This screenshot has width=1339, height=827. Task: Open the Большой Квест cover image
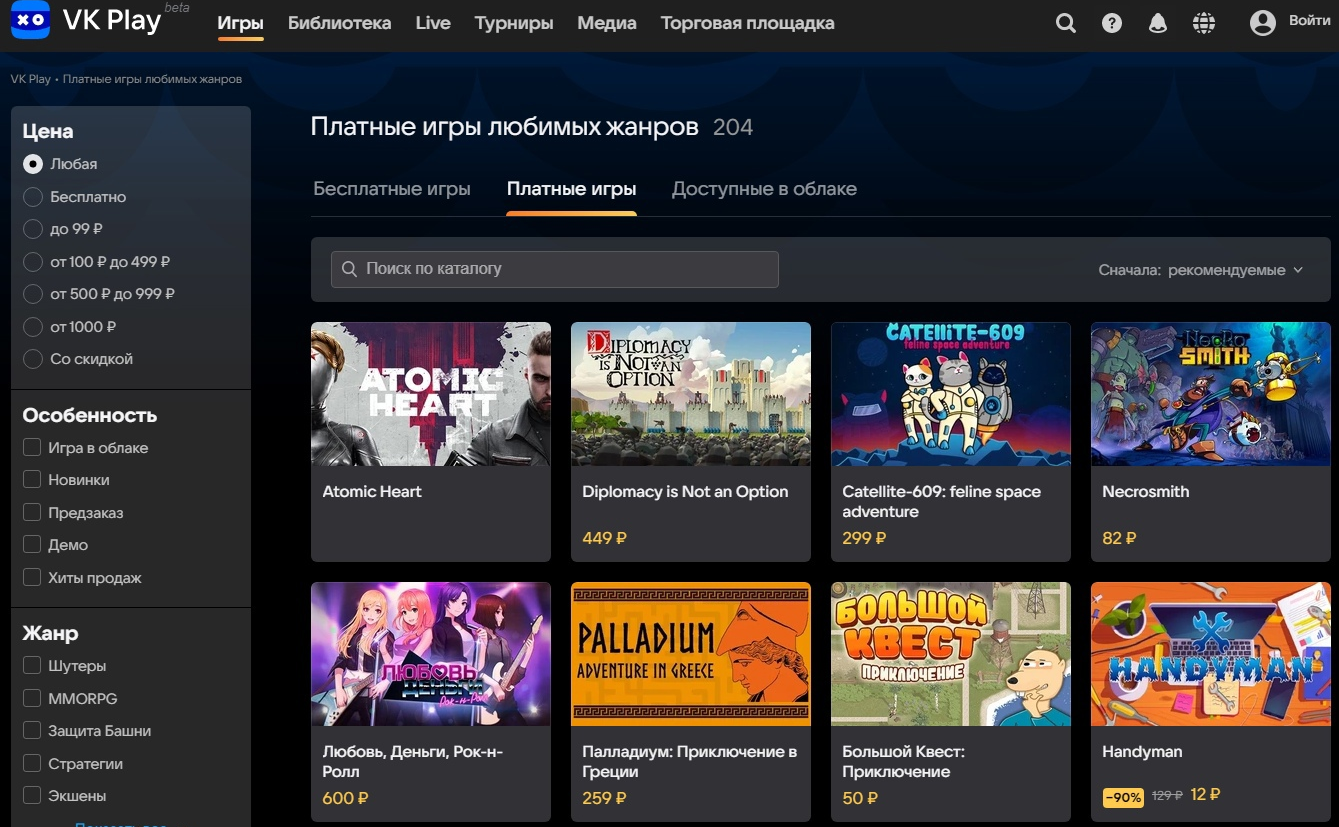pyautogui.click(x=951, y=654)
